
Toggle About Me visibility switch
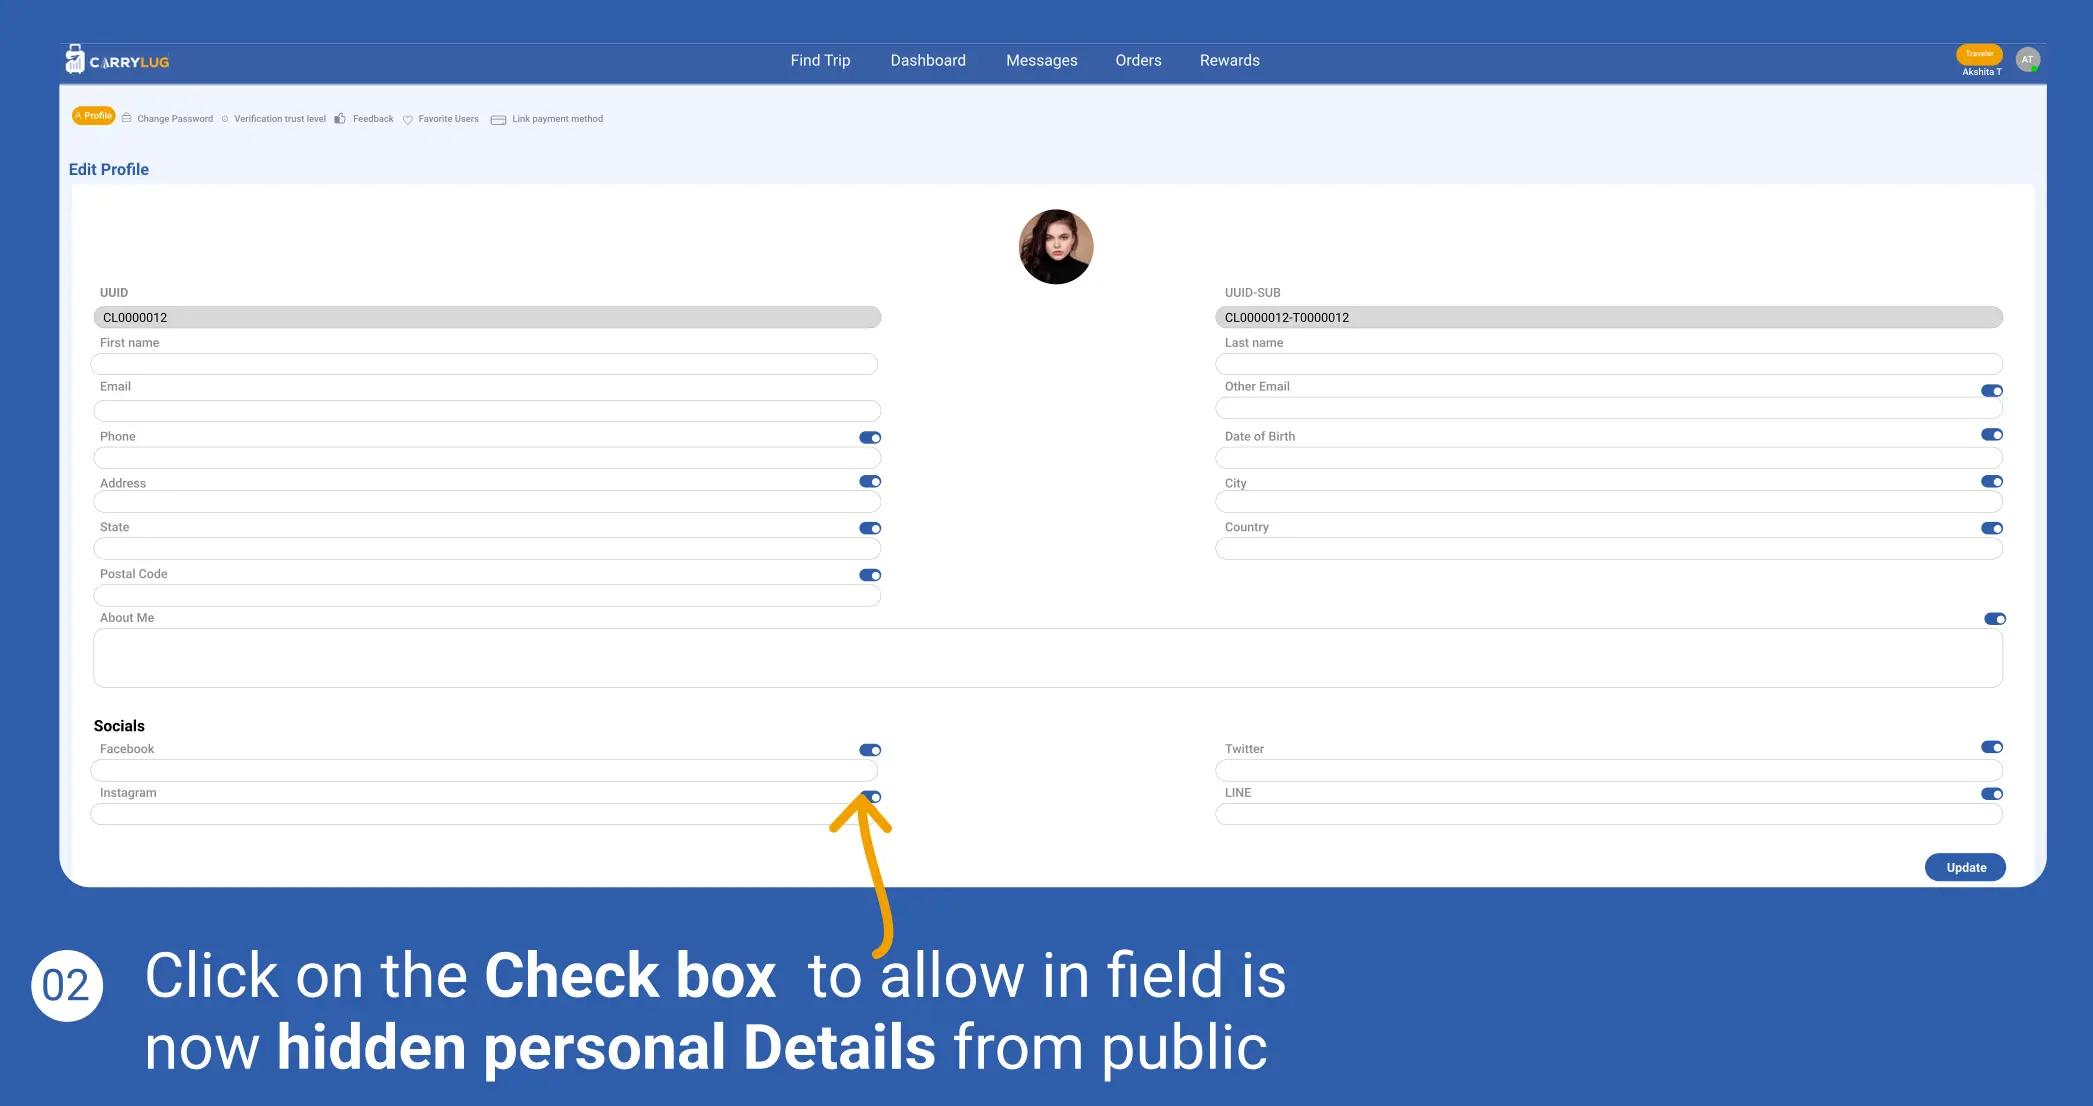pyautogui.click(x=1995, y=620)
